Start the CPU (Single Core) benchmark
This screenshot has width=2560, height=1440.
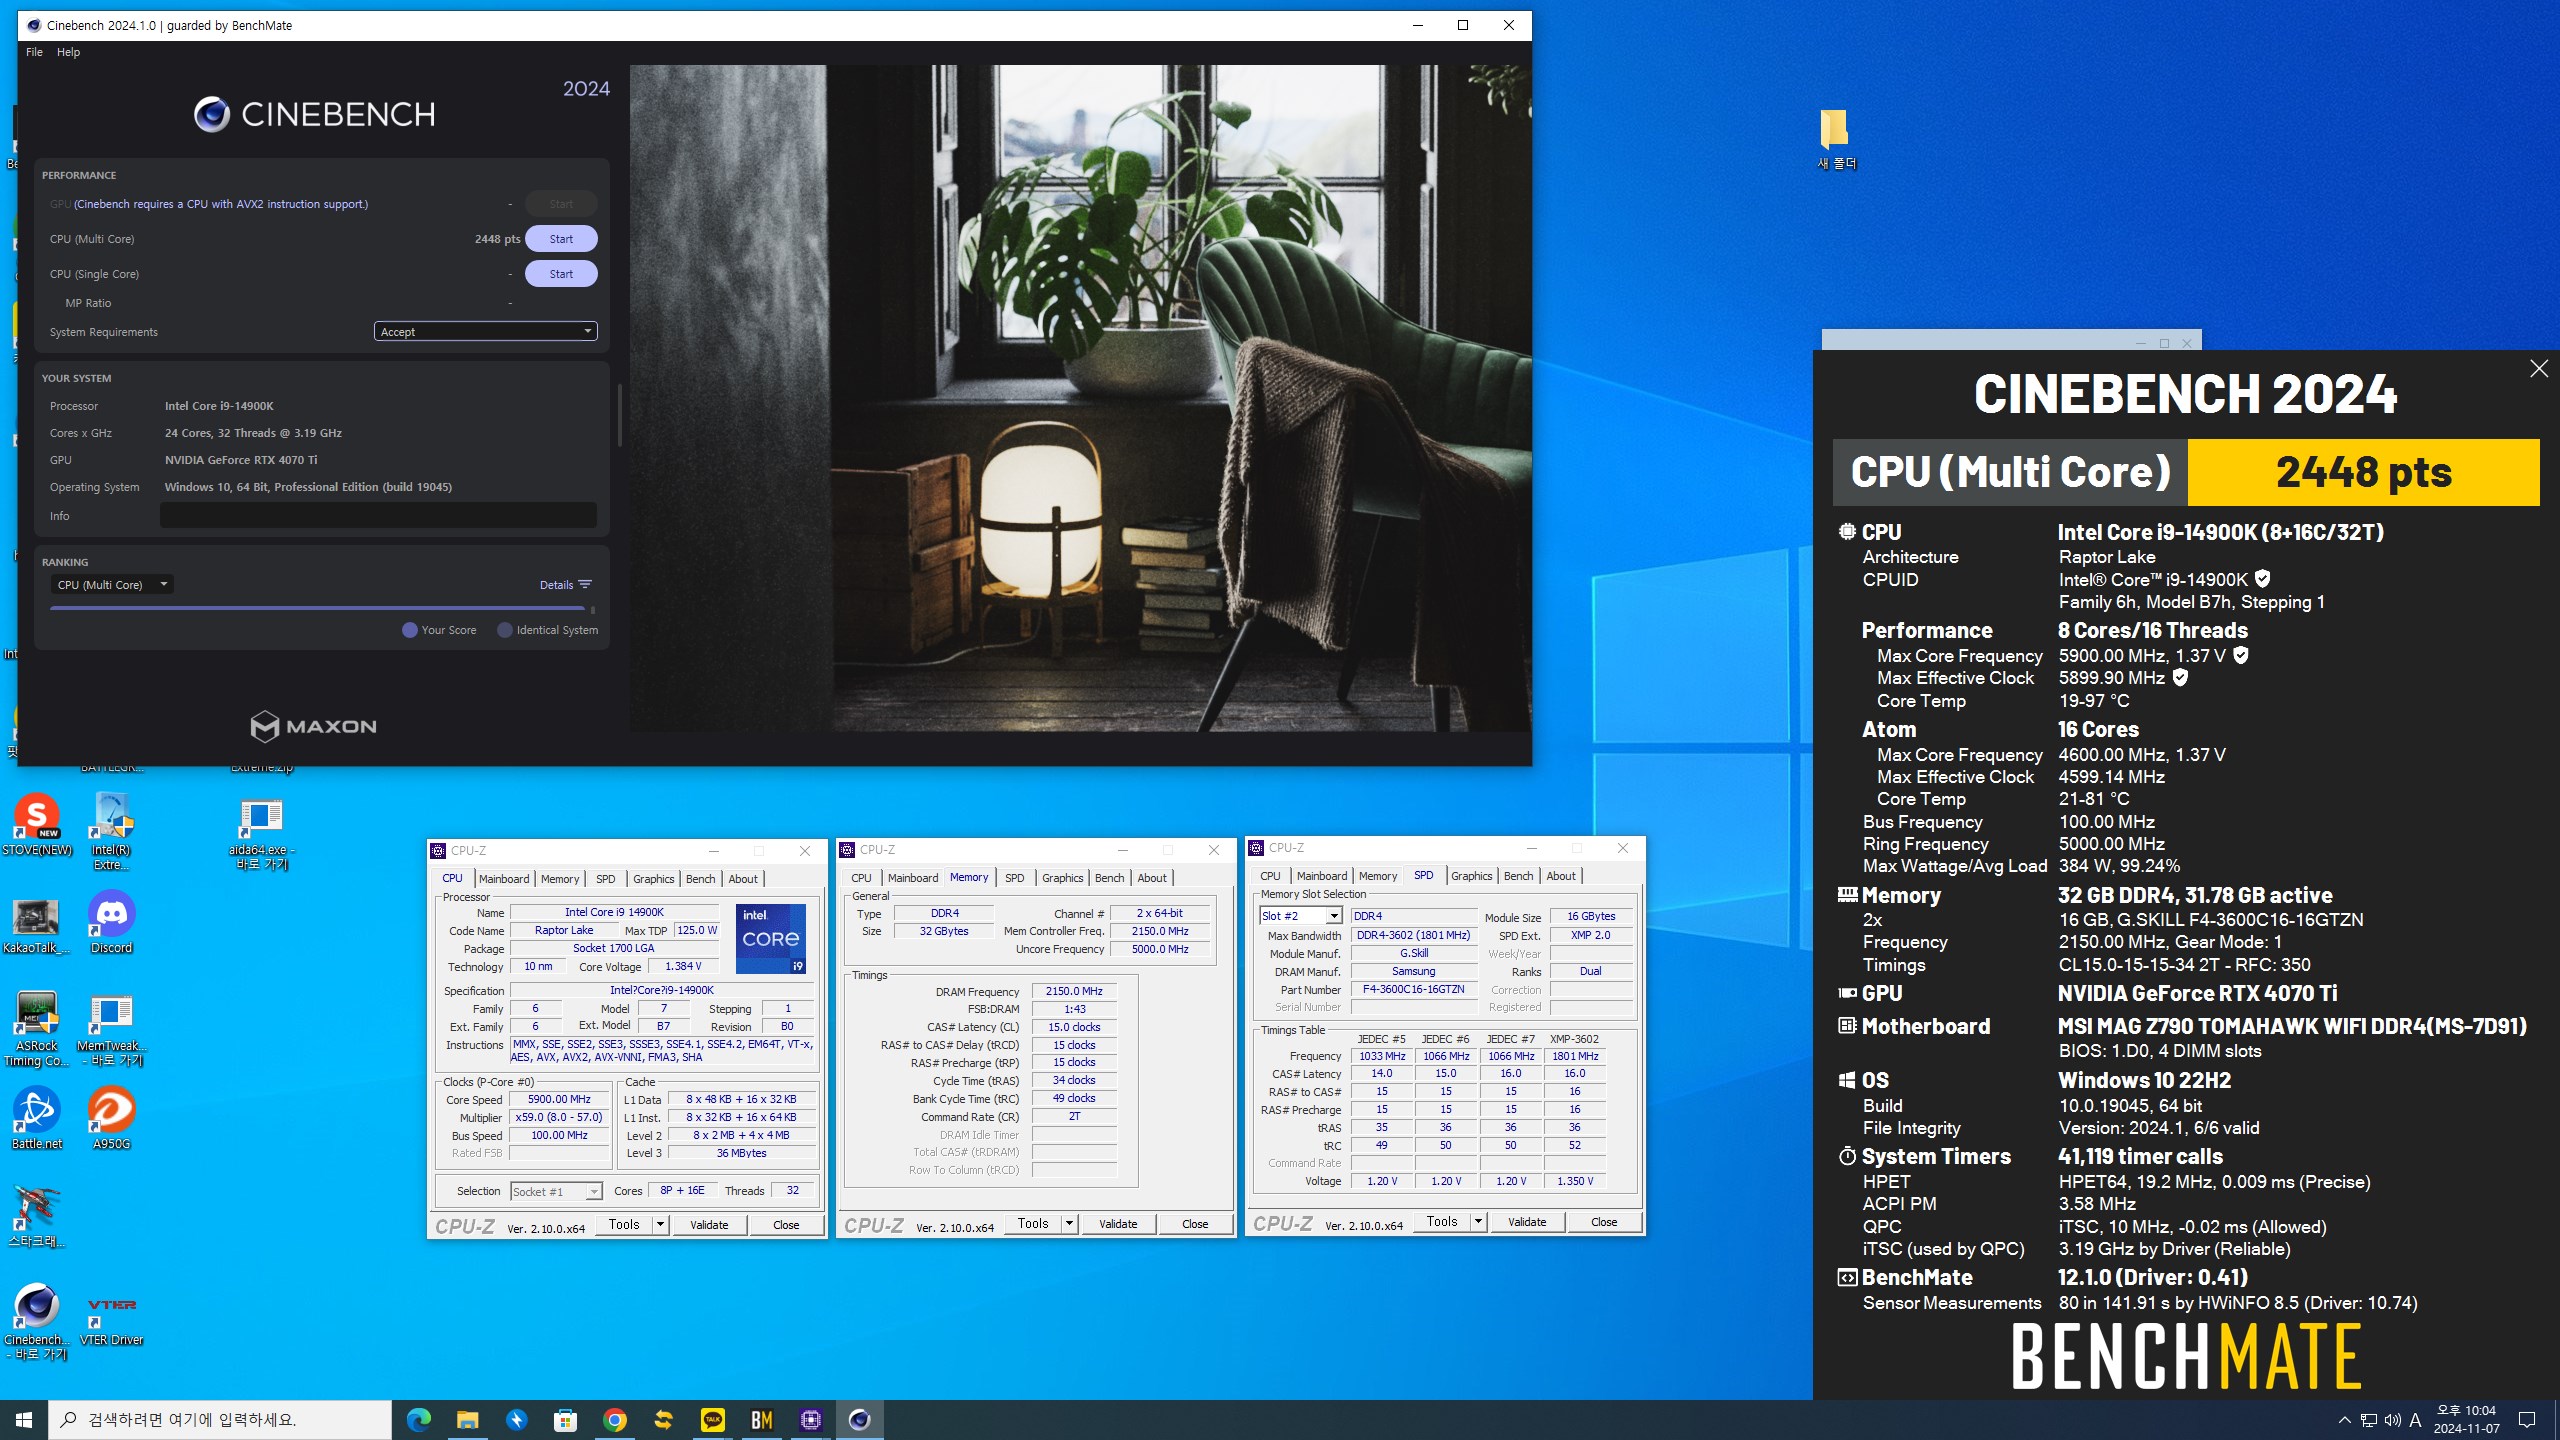click(561, 274)
